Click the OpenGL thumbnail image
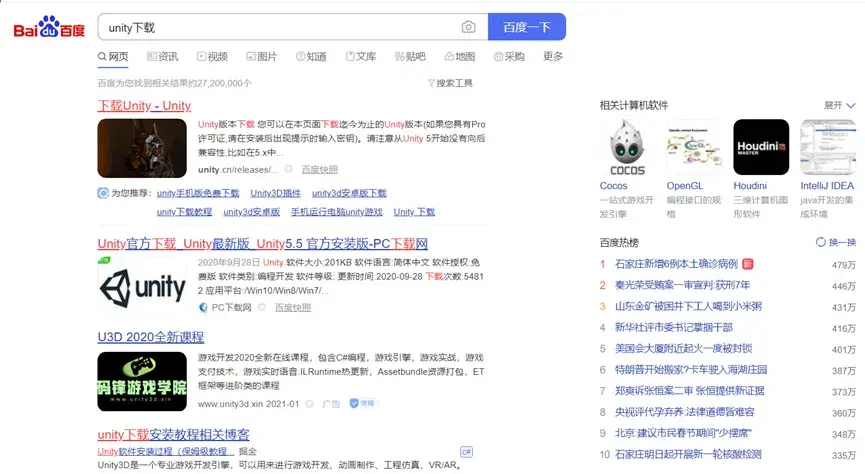This screenshot has height=474, width=865. (x=694, y=147)
